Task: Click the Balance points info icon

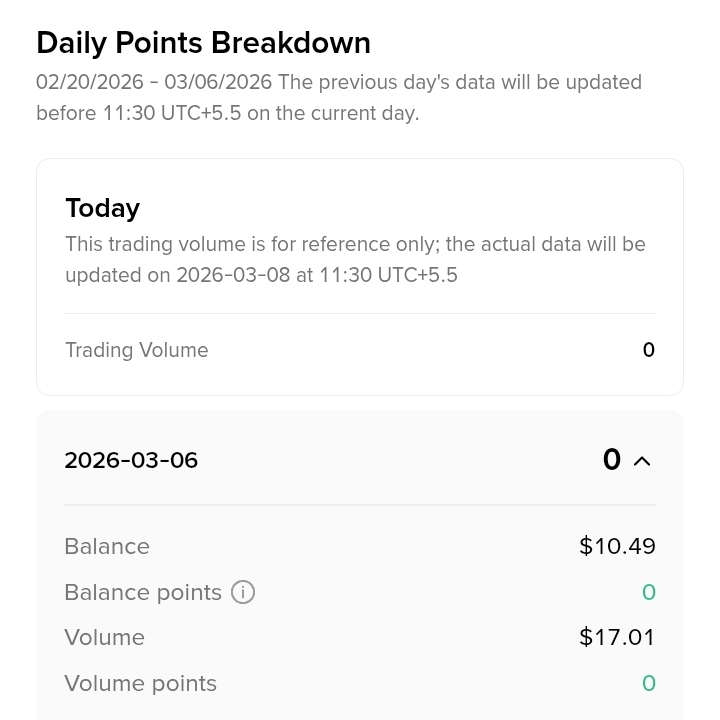Action: pyautogui.click(x=242, y=592)
